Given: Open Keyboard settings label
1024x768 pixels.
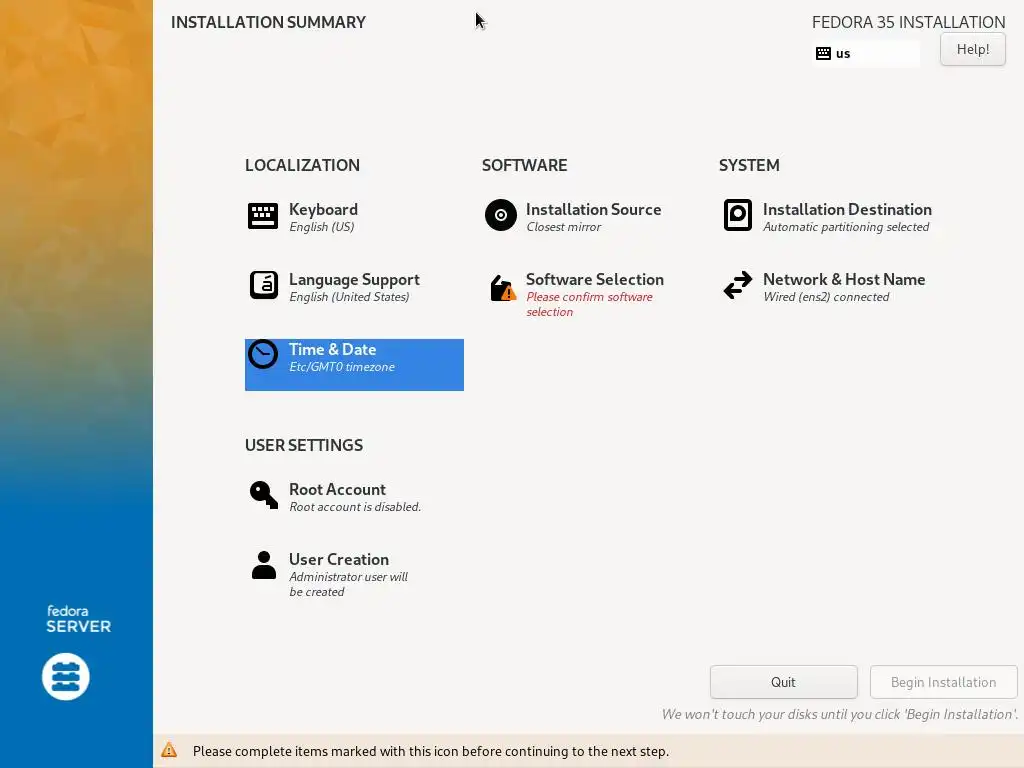Looking at the screenshot, I should [x=323, y=210].
